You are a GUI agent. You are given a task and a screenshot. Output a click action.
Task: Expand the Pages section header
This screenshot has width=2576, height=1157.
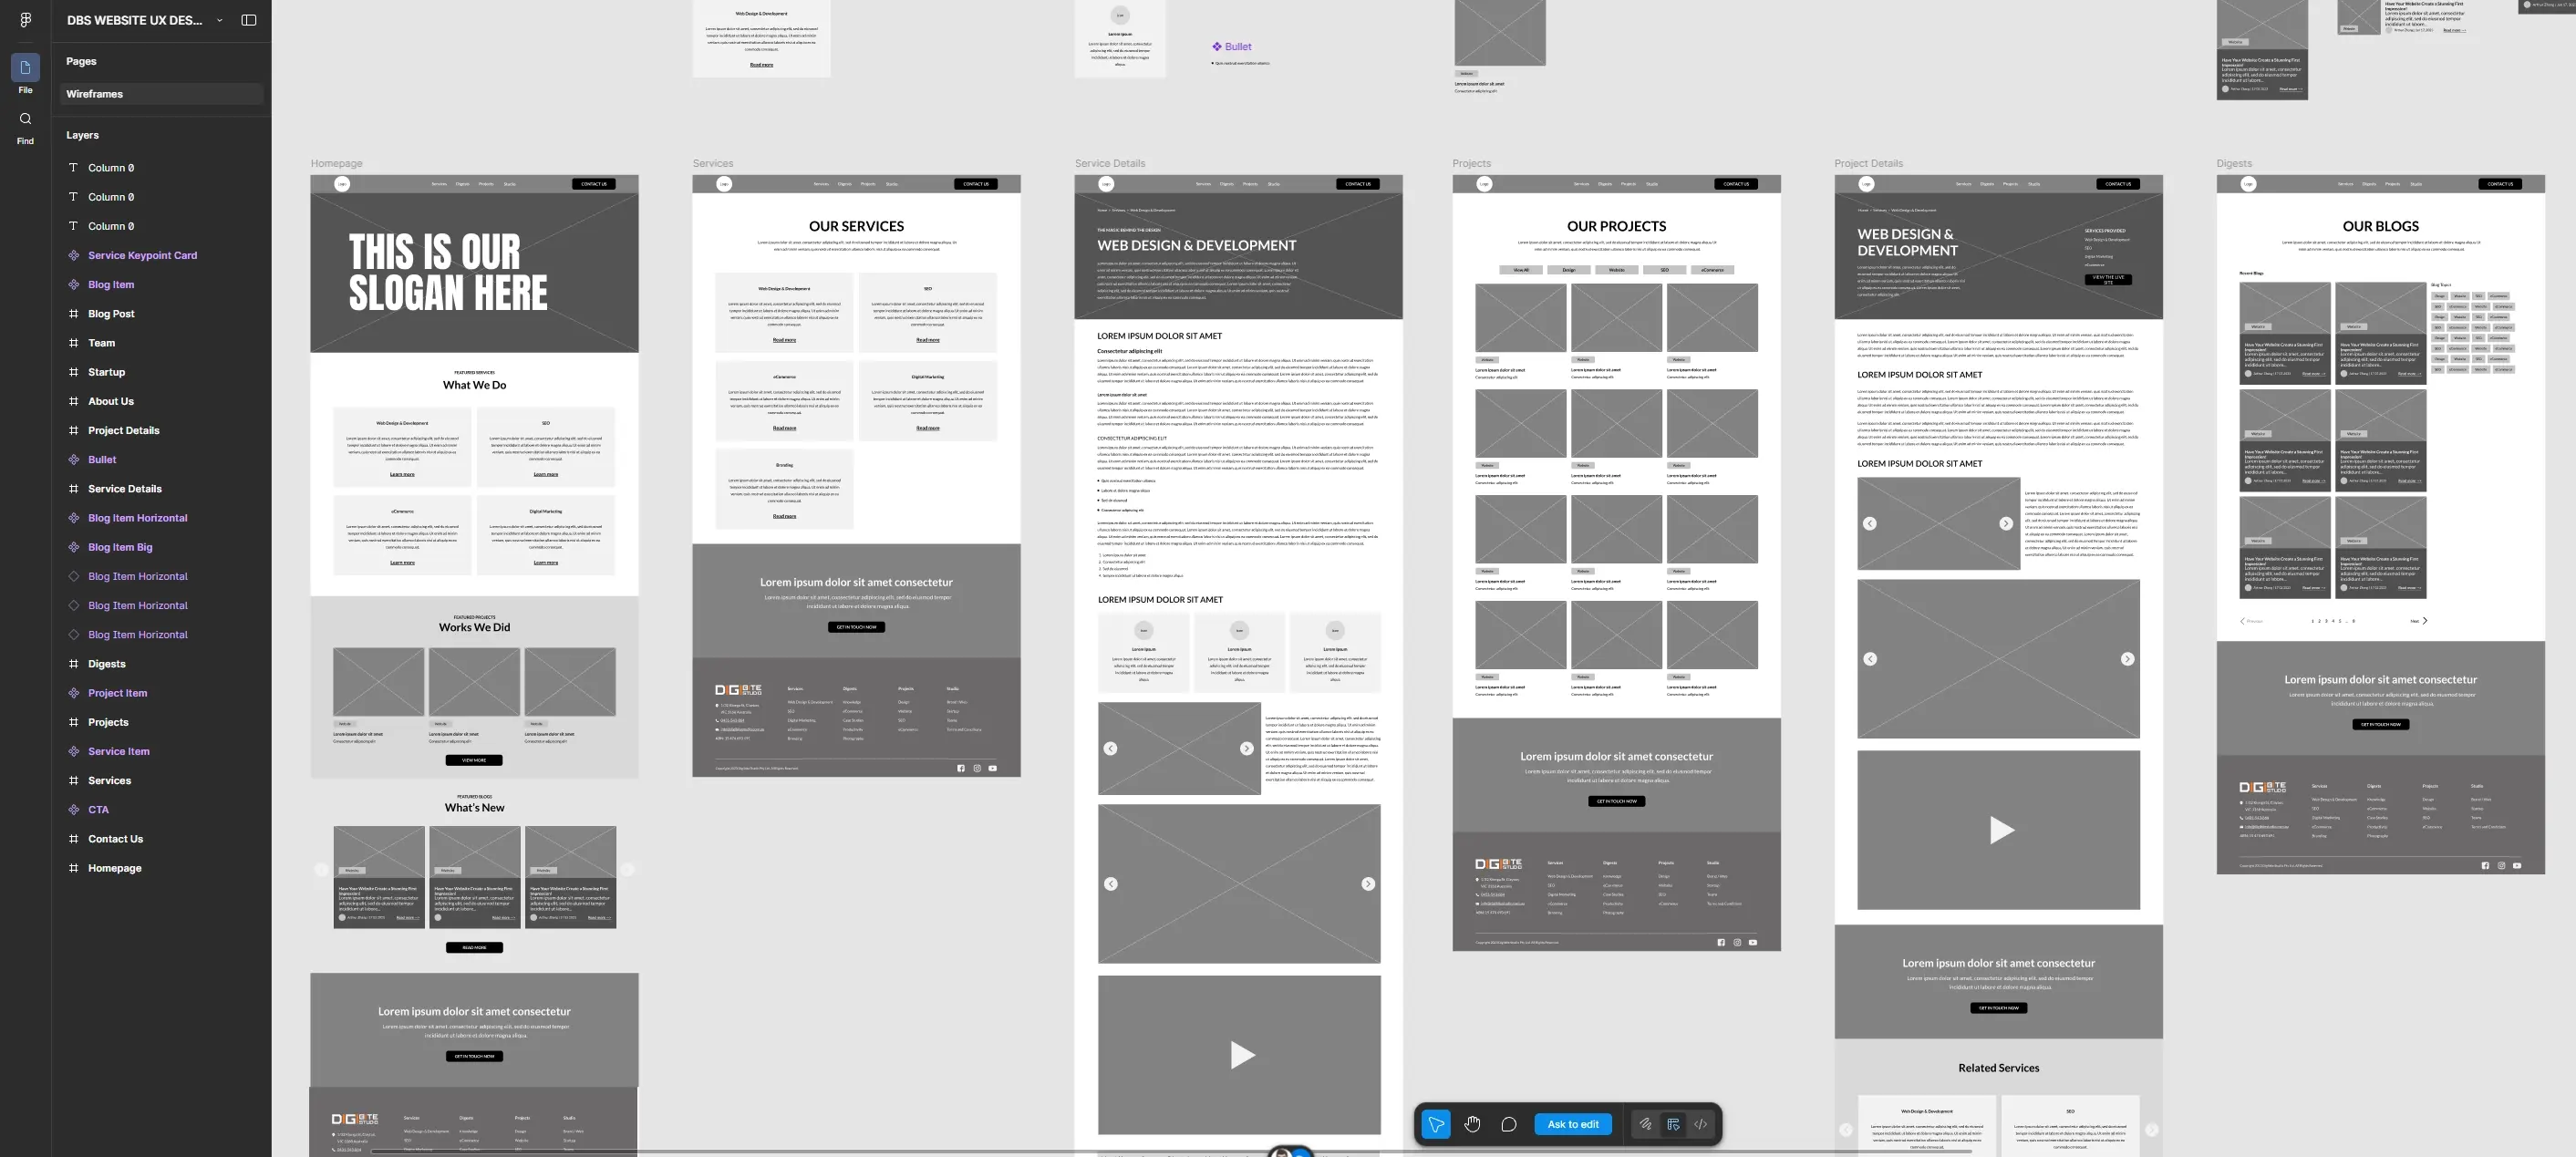click(x=81, y=61)
